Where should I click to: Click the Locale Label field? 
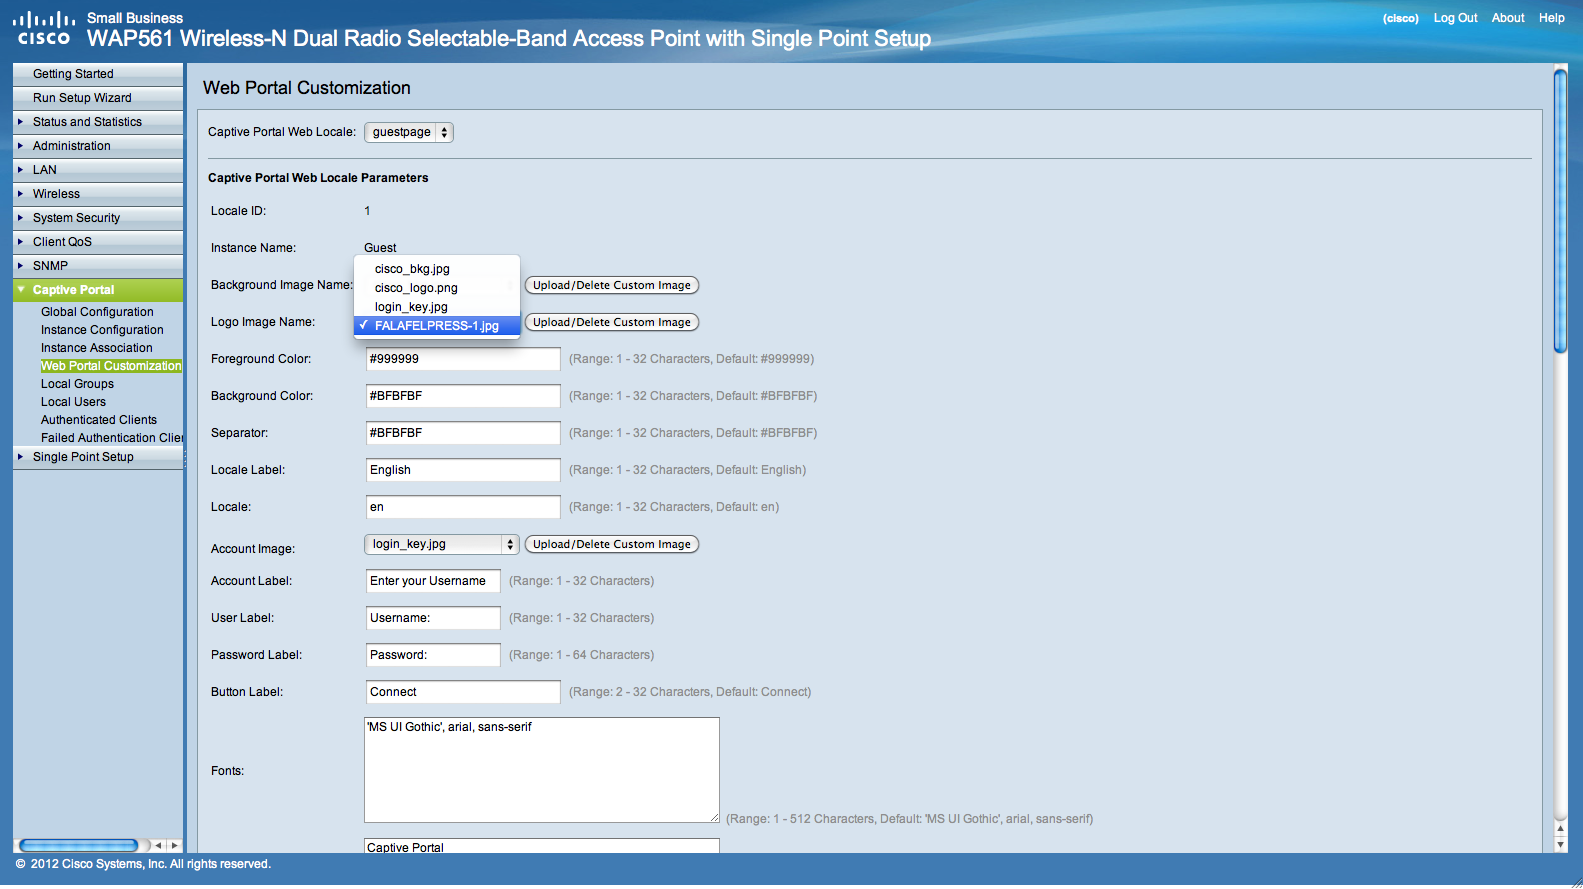coord(463,470)
